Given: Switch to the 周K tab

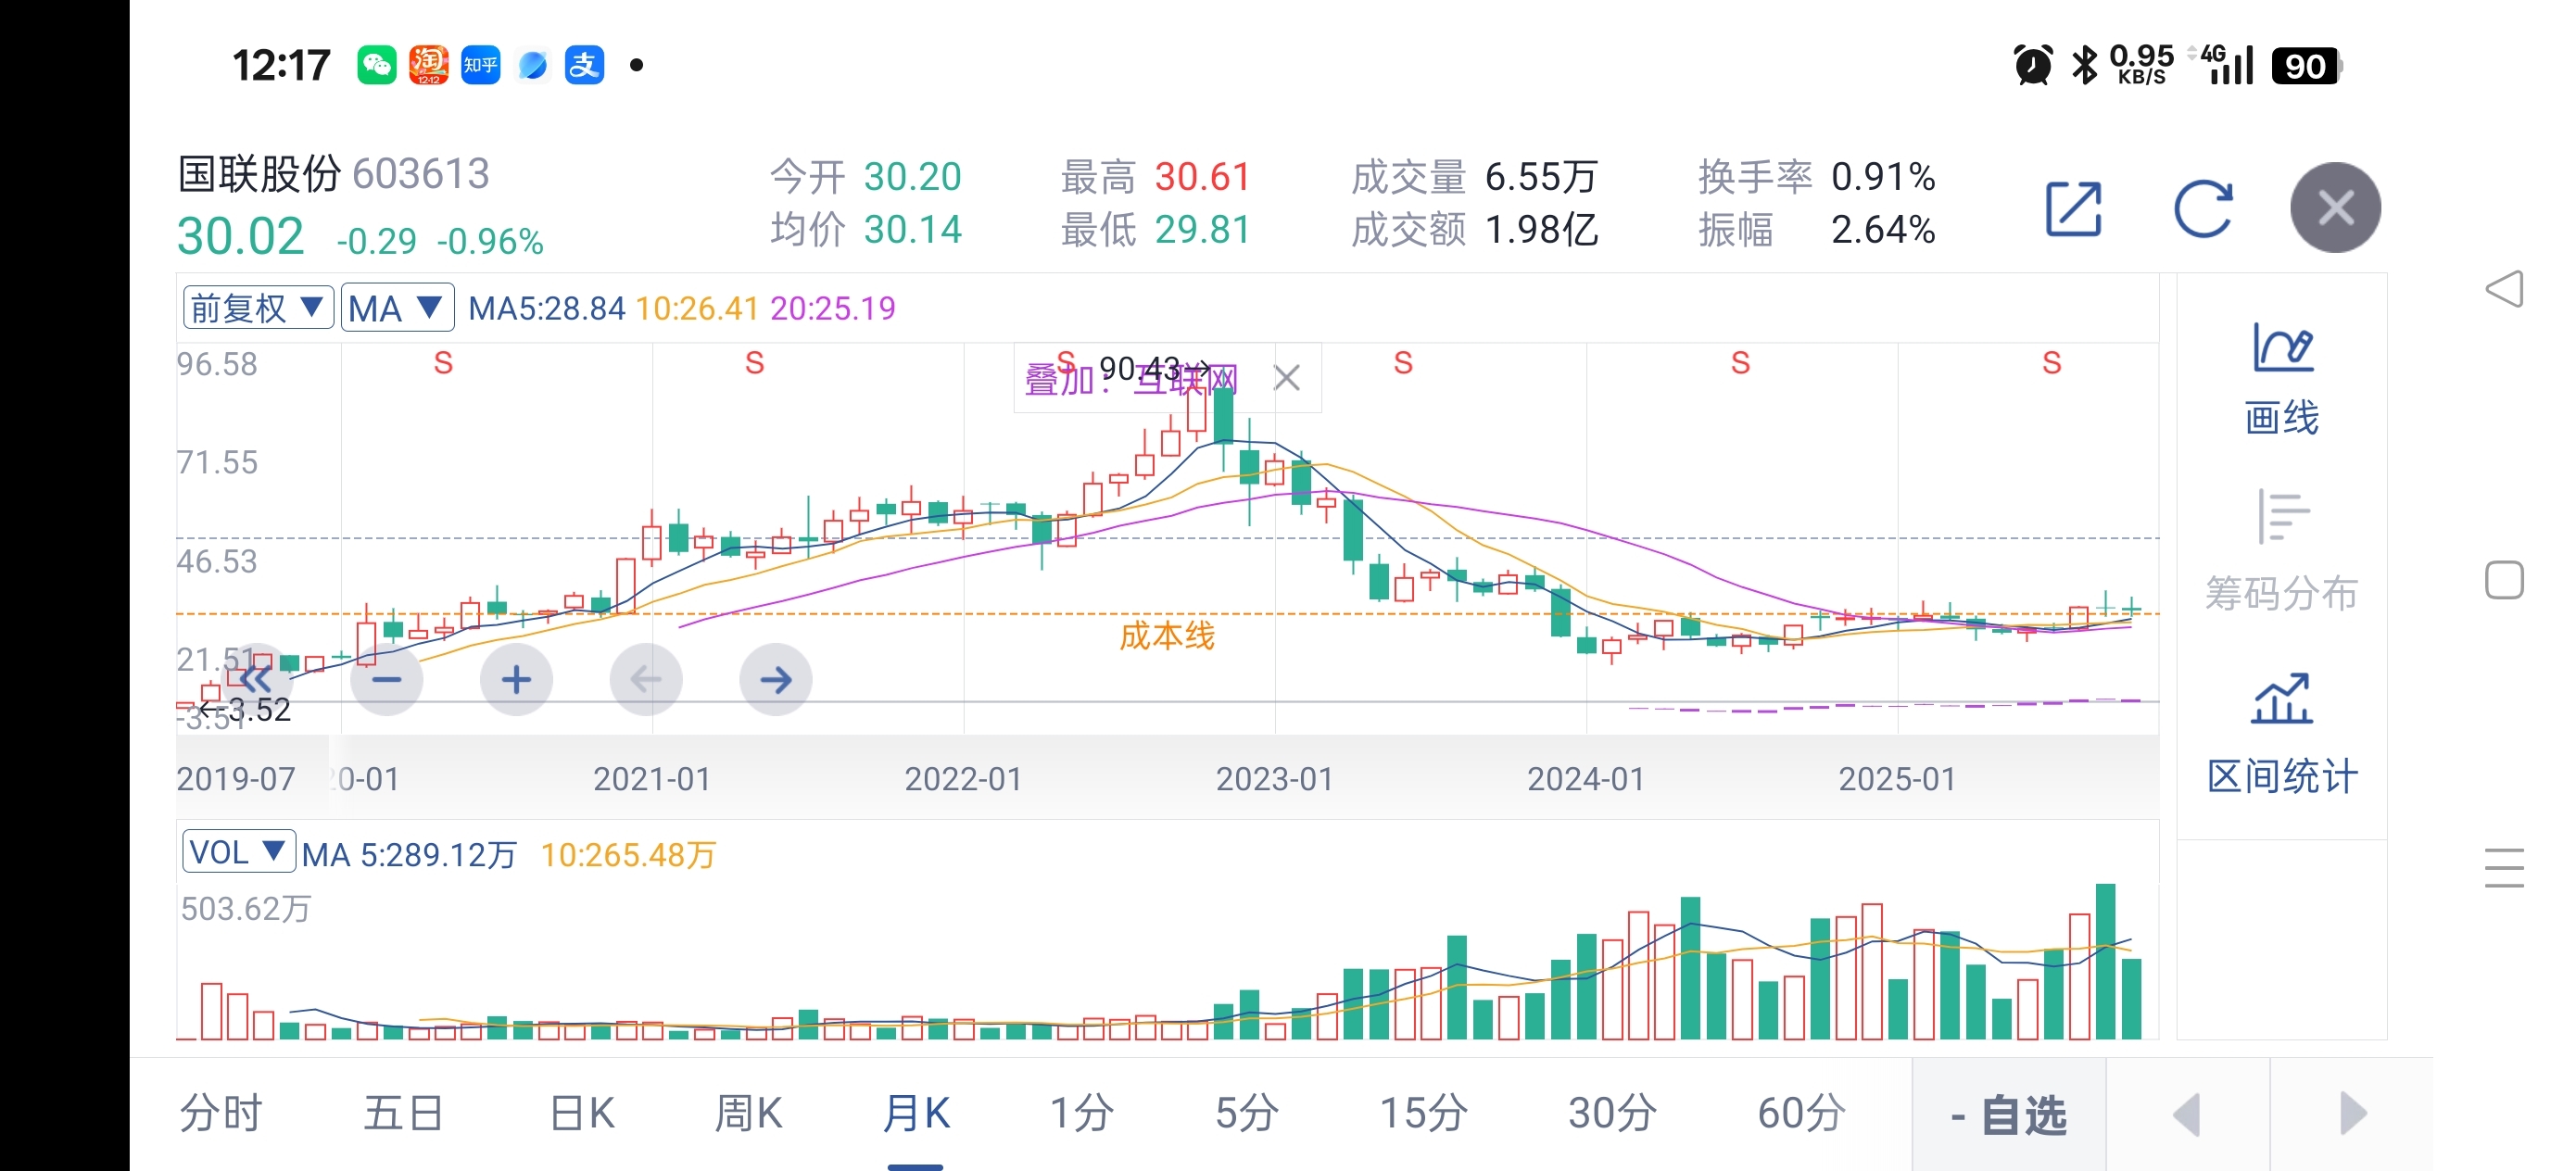Looking at the screenshot, I should [x=748, y=1113].
